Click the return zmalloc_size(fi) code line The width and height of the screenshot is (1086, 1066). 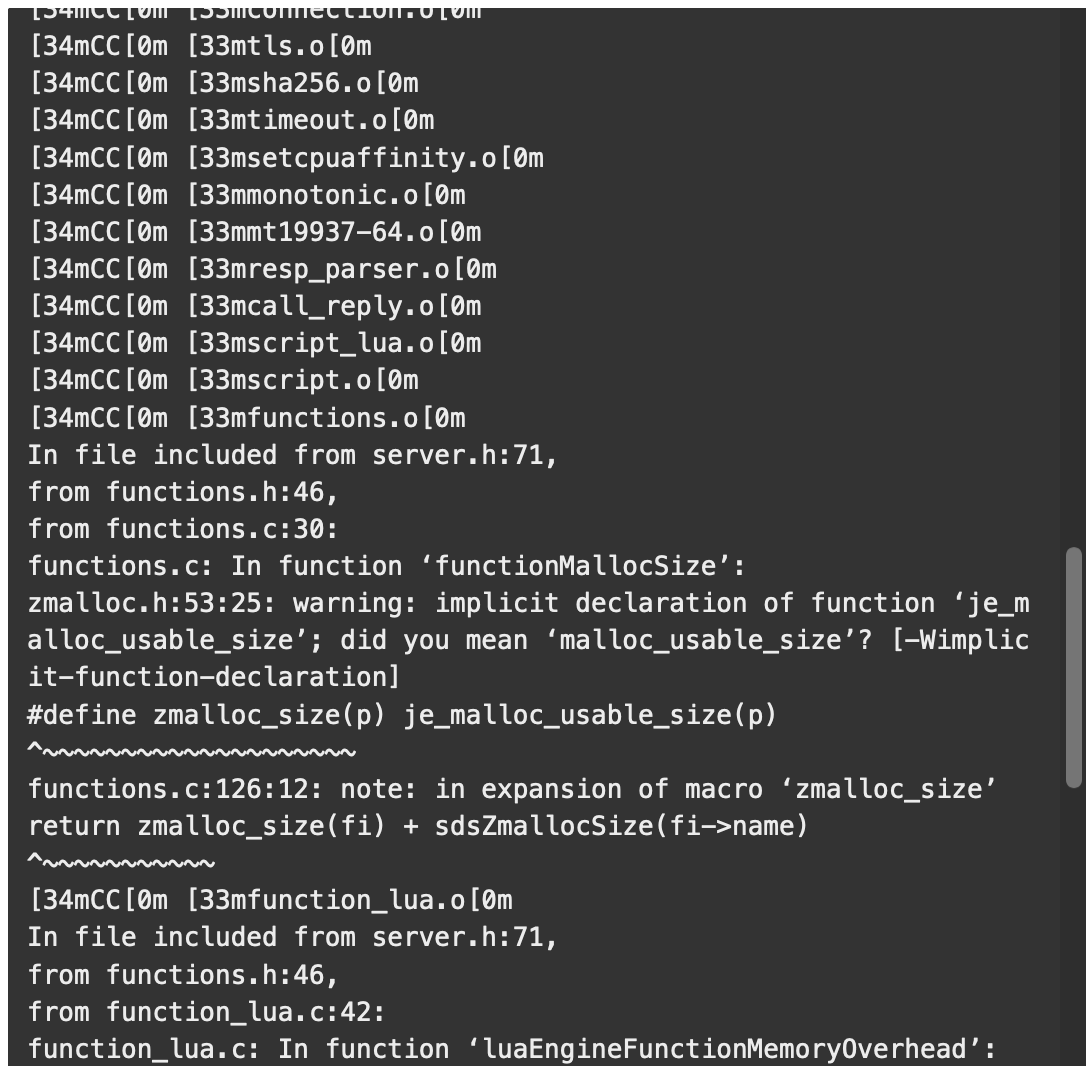(x=418, y=826)
